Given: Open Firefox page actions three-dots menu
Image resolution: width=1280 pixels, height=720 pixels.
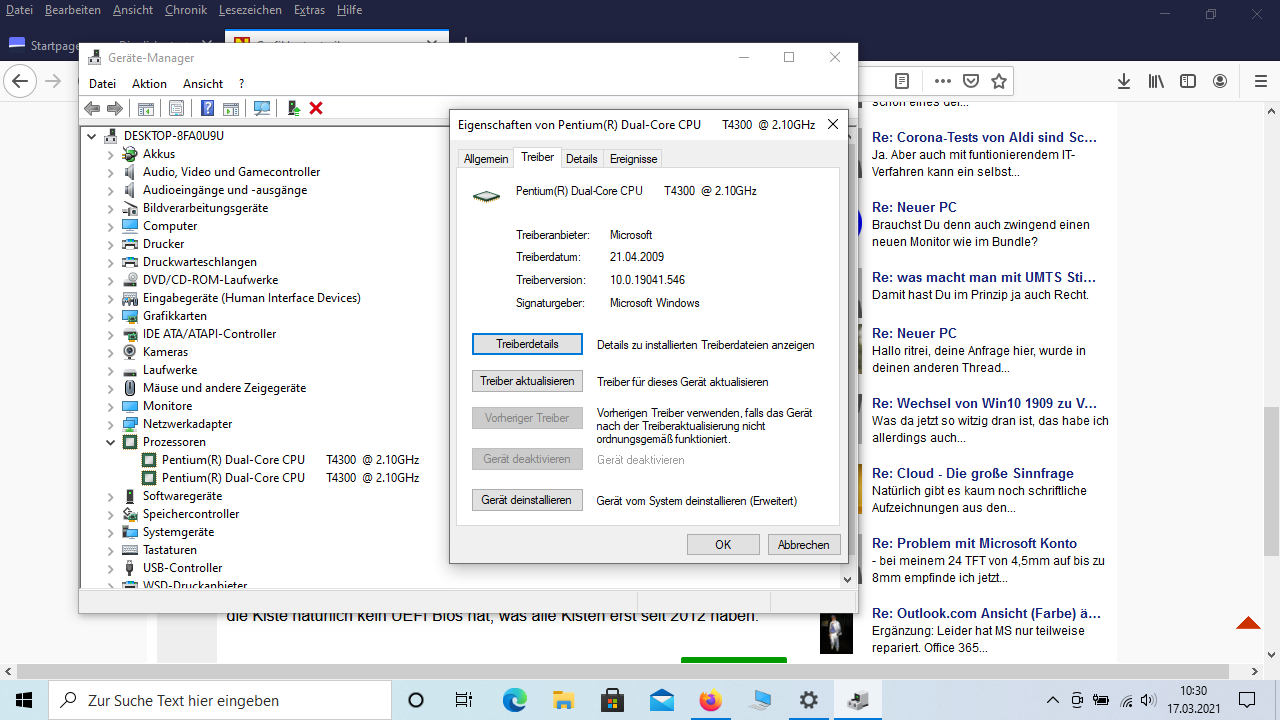Looking at the screenshot, I should 943,81.
